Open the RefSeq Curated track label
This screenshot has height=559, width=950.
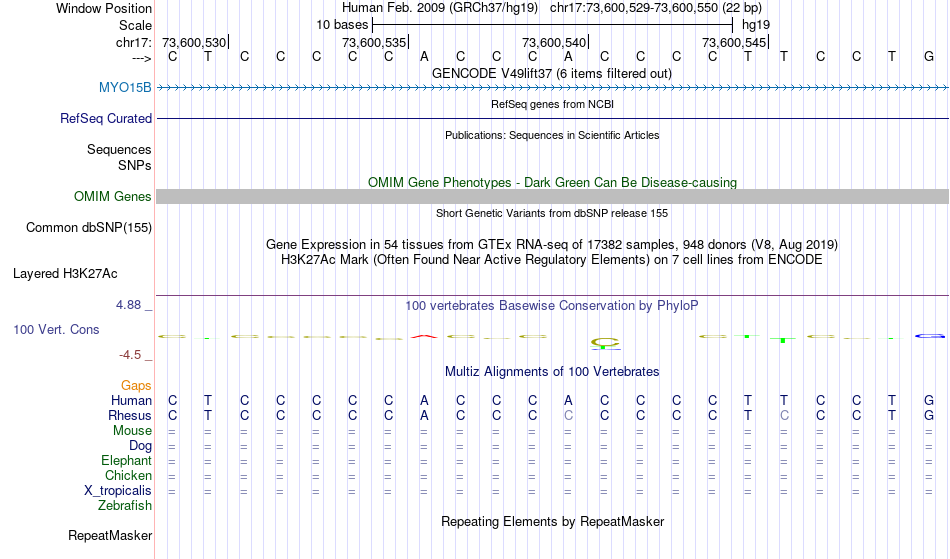coord(105,119)
